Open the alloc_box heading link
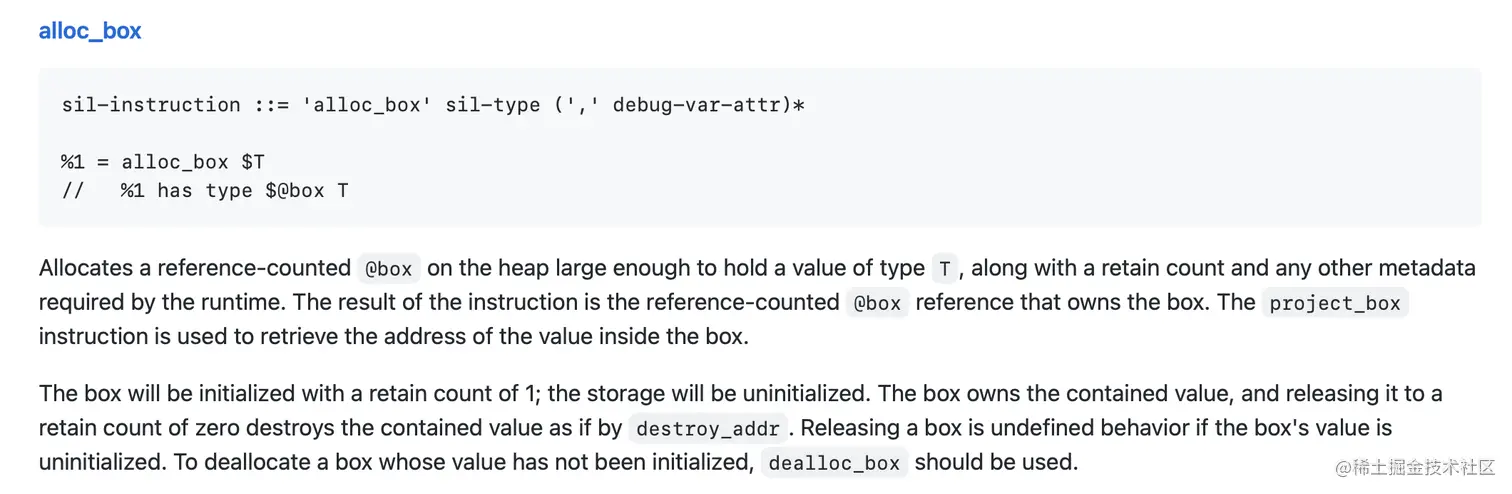Image resolution: width=1512 pixels, height=494 pixels. pos(90,31)
